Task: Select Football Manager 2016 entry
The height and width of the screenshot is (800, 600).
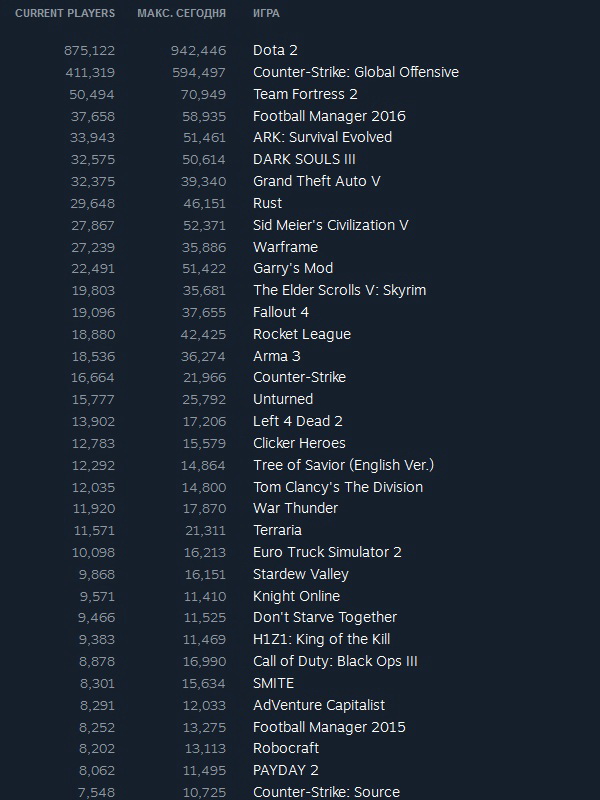Action: (x=329, y=116)
